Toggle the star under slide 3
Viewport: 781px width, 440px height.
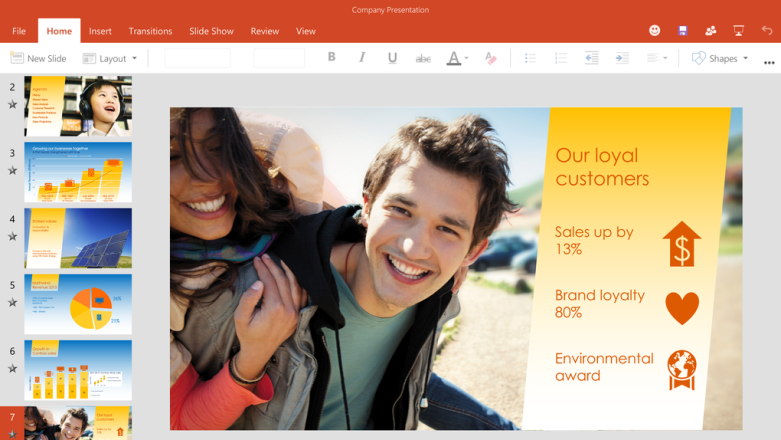point(12,171)
